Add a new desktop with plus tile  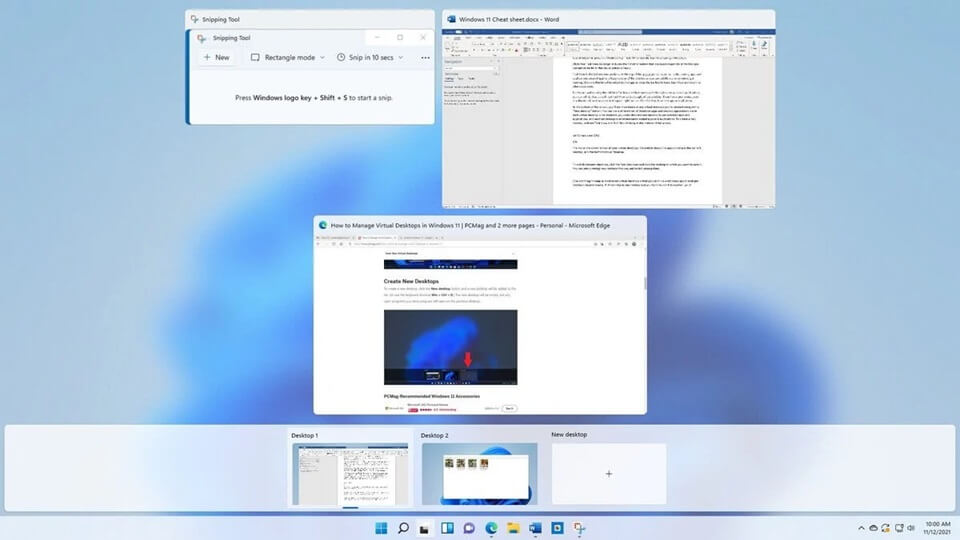coord(609,474)
